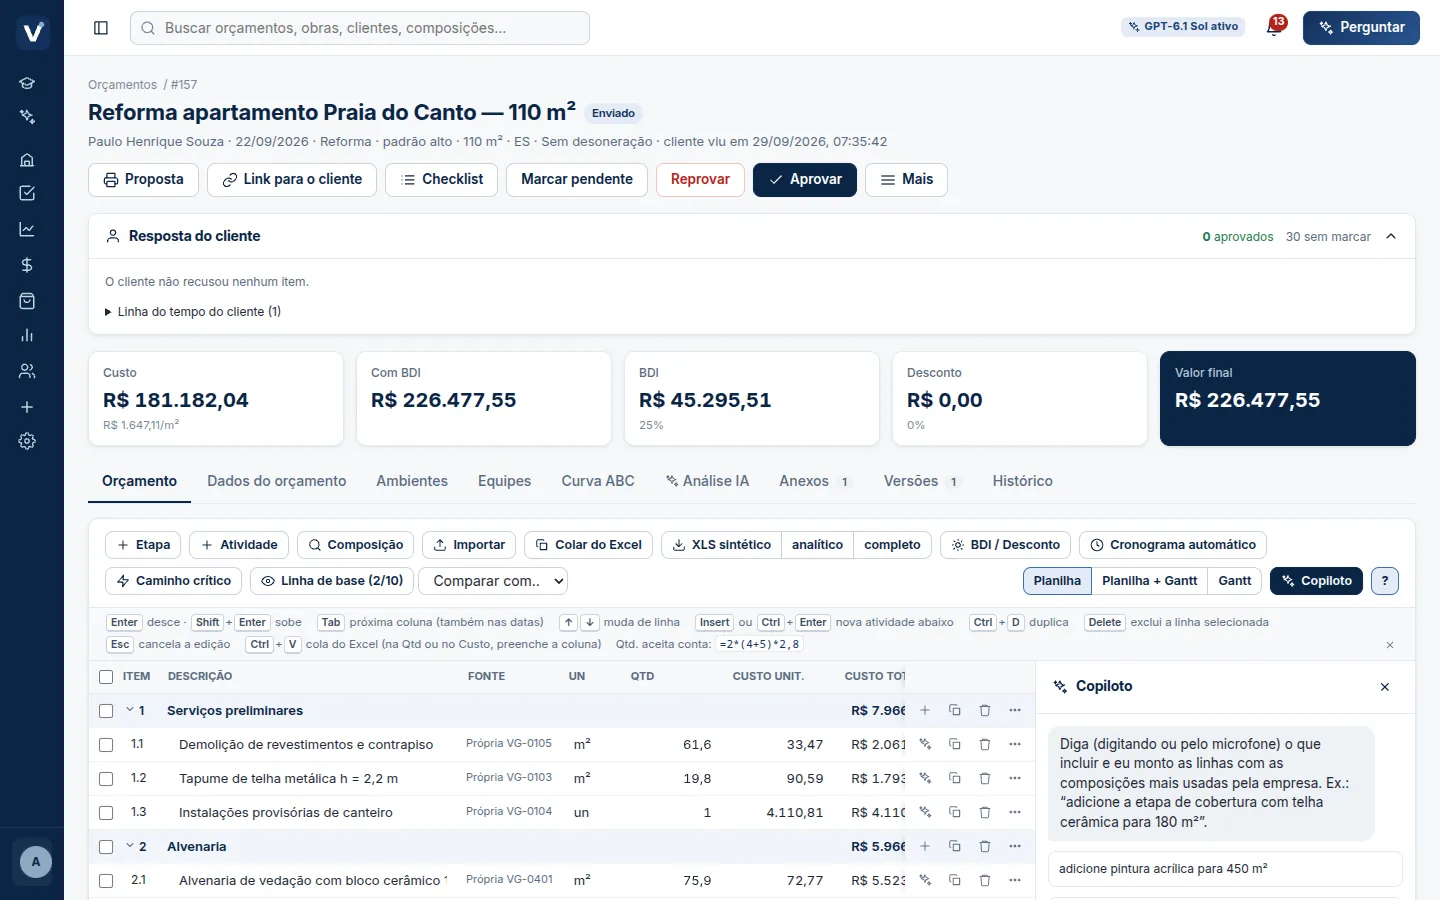The height and width of the screenshot is (900, 1440).
Task: Switch to the Dados do orçamento tab
Action: point(276,481)
